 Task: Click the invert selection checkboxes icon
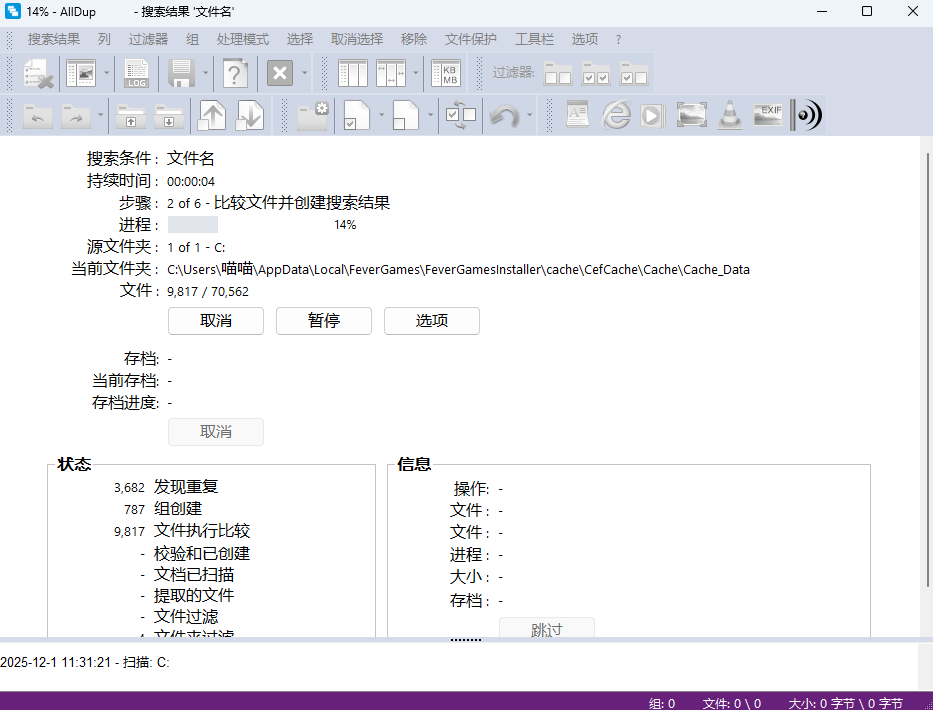coord(461,115)
